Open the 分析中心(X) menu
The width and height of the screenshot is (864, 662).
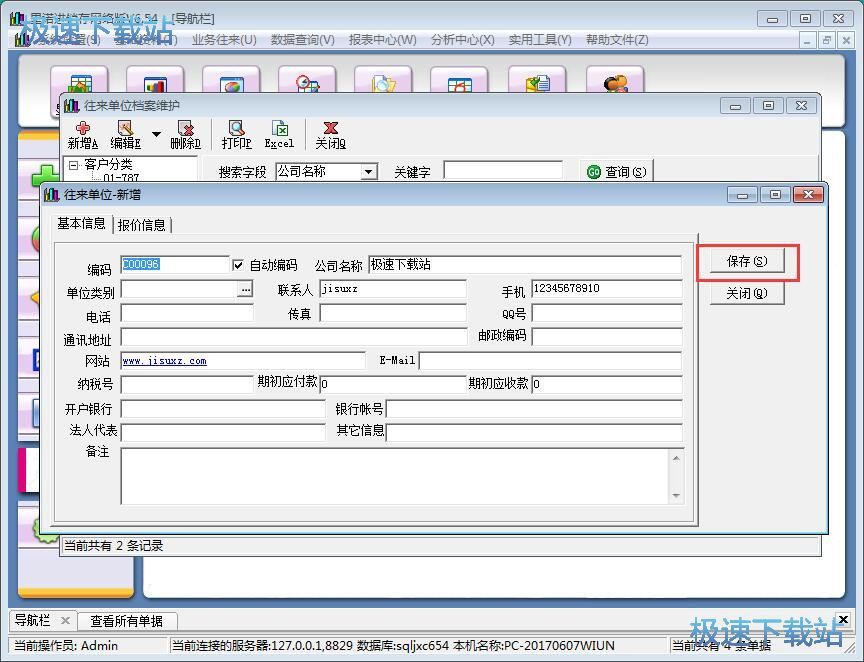pyautogui.click(x=462, y=40)
